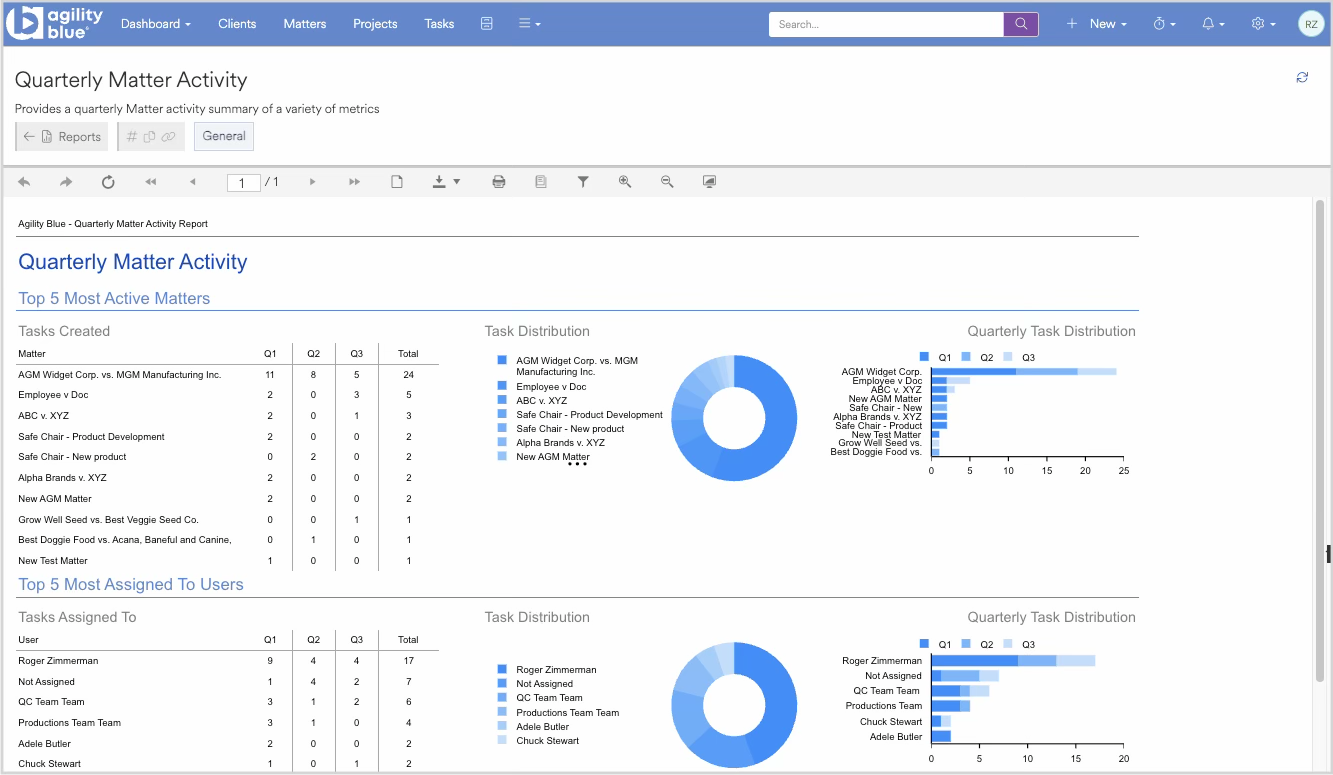
Task: Toggle Q1 legend in the users bar chart
Action: pyautogui.click(x=936, y=644)
